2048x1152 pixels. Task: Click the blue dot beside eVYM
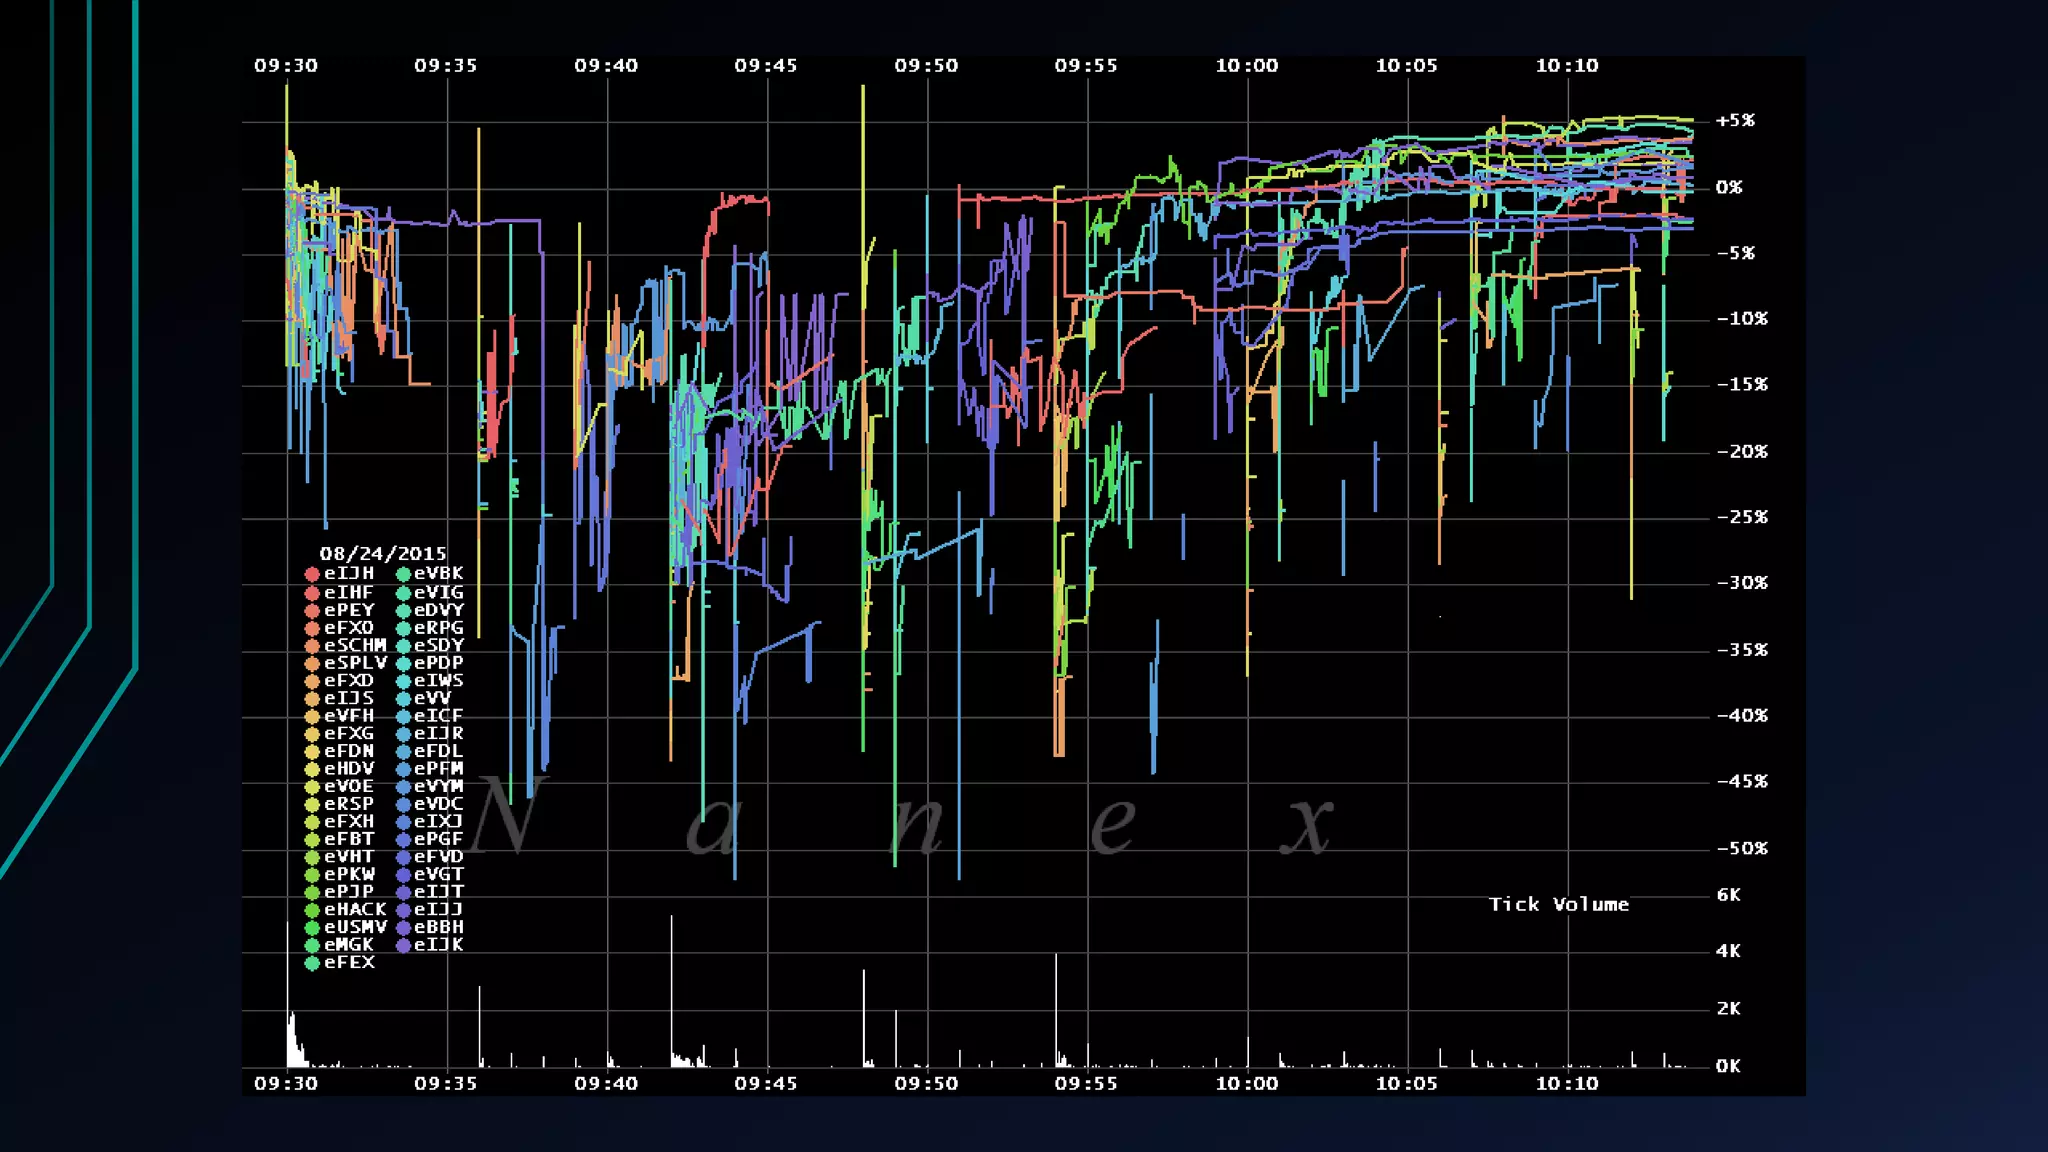coord(403,787)
